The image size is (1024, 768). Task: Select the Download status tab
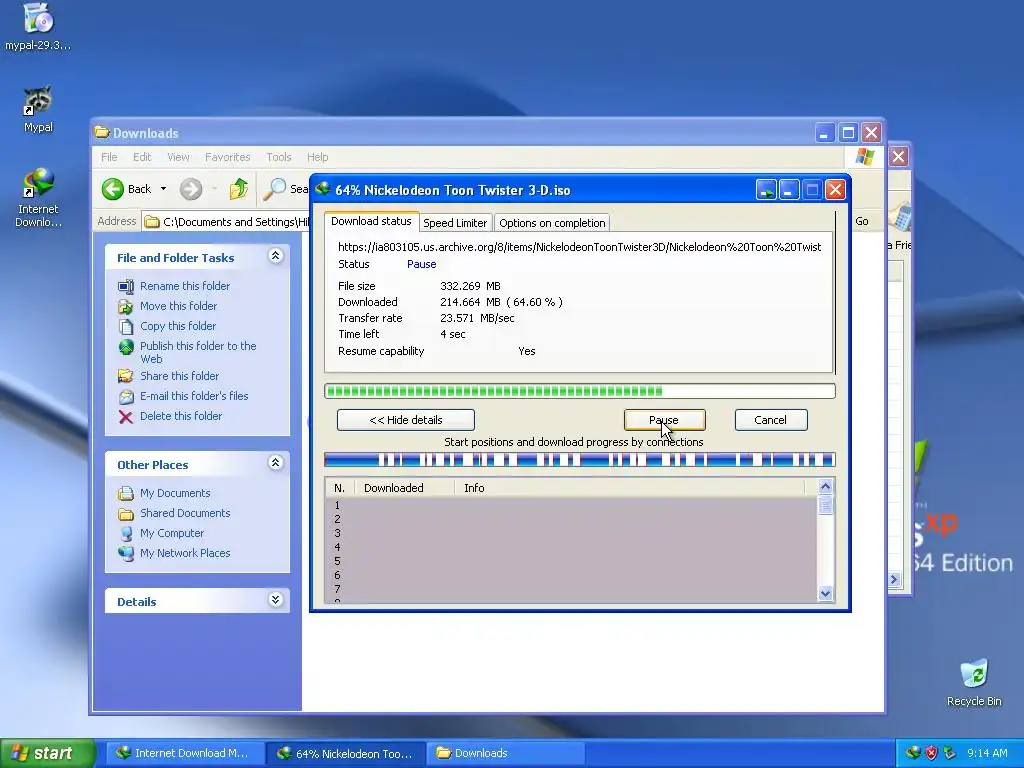[x=371, y=221]
